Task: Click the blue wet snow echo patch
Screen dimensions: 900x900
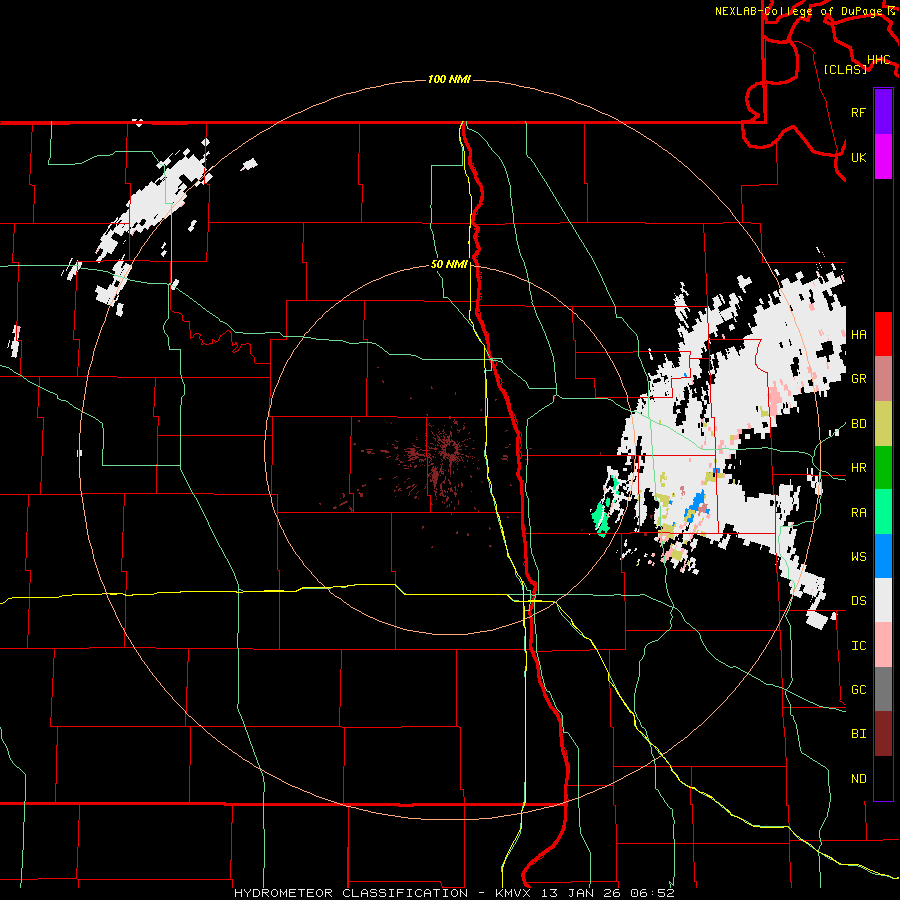Action: point(696,505)
